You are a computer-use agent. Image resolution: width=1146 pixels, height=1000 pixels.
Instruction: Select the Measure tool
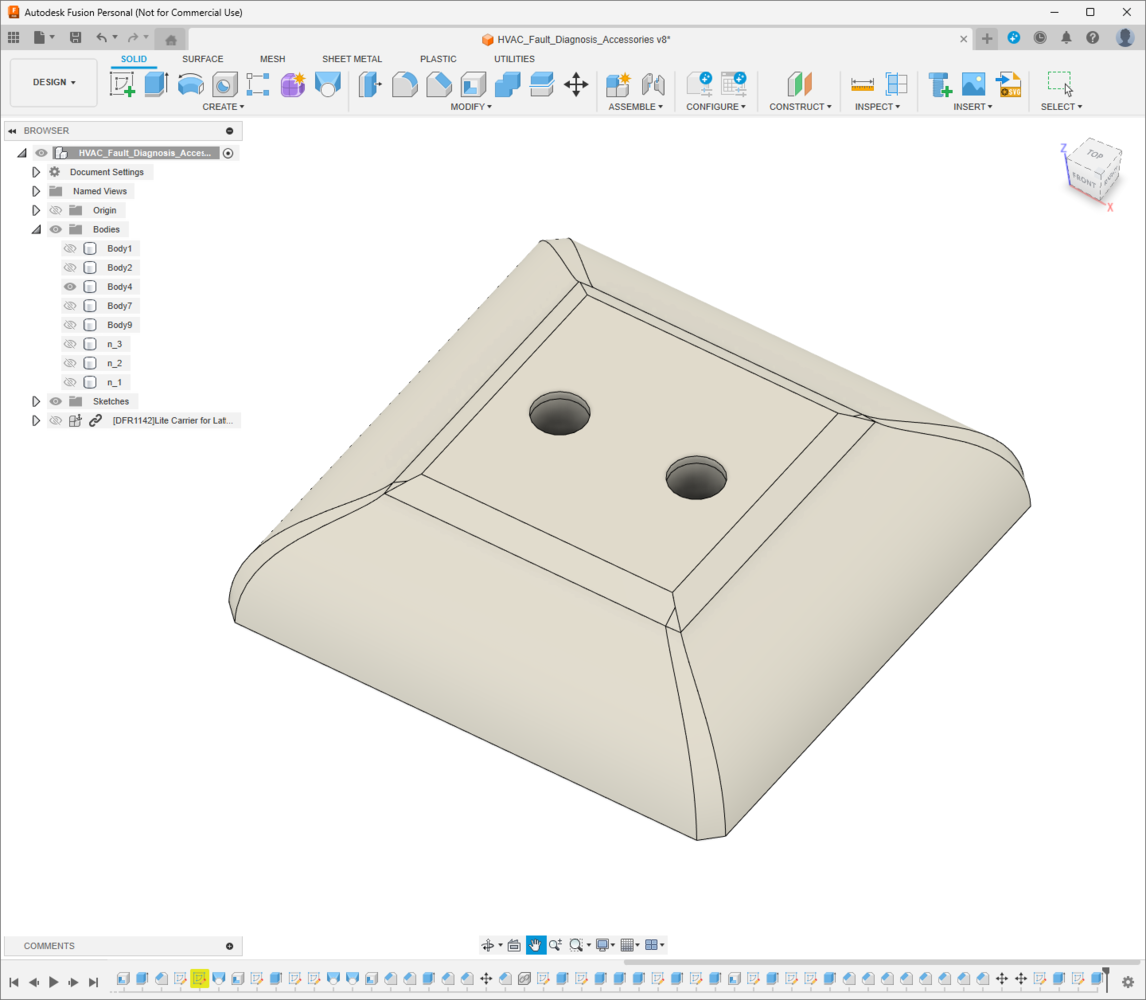click(x=862, y=85)
